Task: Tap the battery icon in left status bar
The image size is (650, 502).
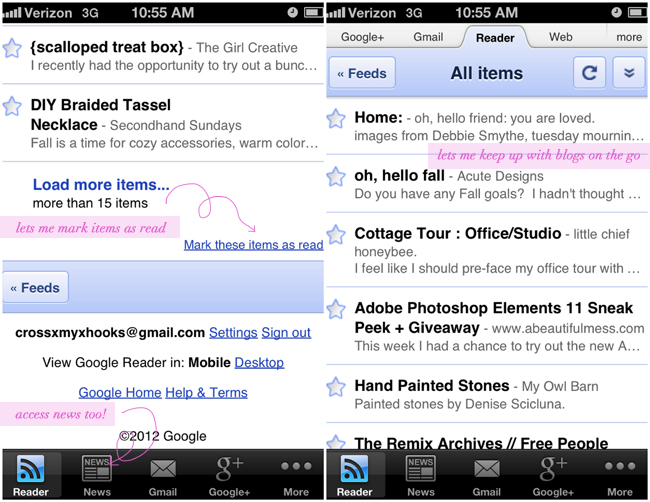Action: pyautogui.click(x=313, y=12)
